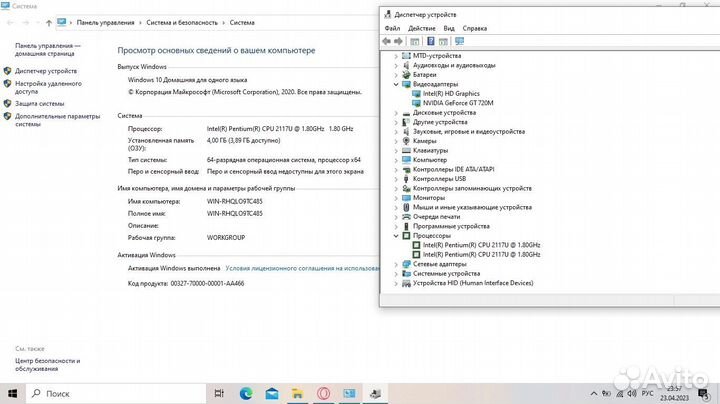The image size is (720, 404).
Task: Expand the Другие устройства category
Action: point(396,122)
